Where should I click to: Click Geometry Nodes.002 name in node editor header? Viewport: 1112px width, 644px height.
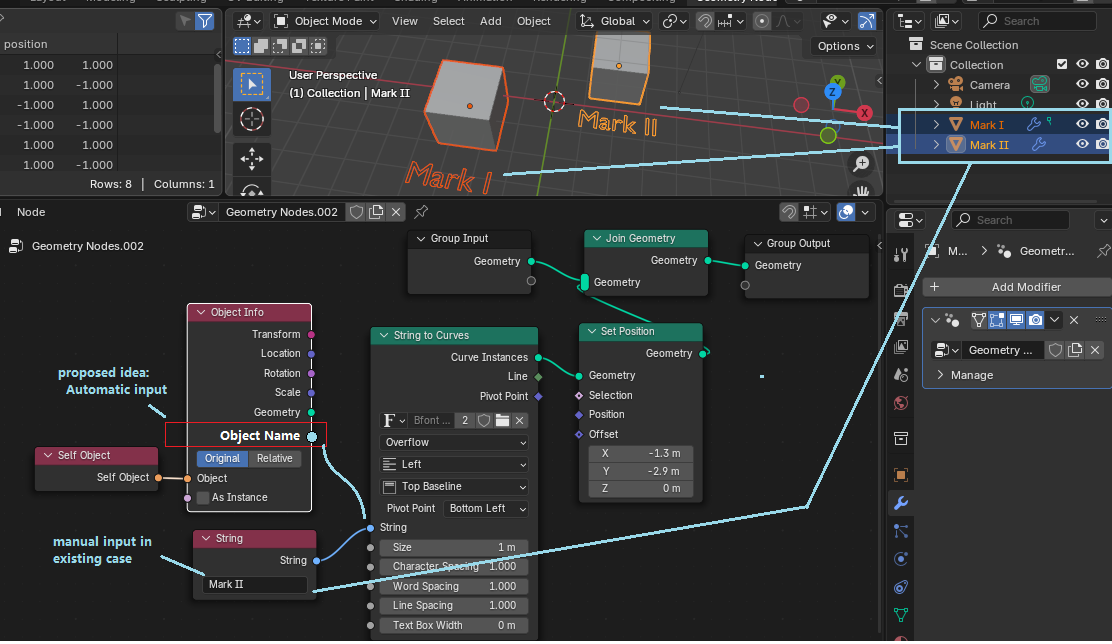(x=282, y=212)
